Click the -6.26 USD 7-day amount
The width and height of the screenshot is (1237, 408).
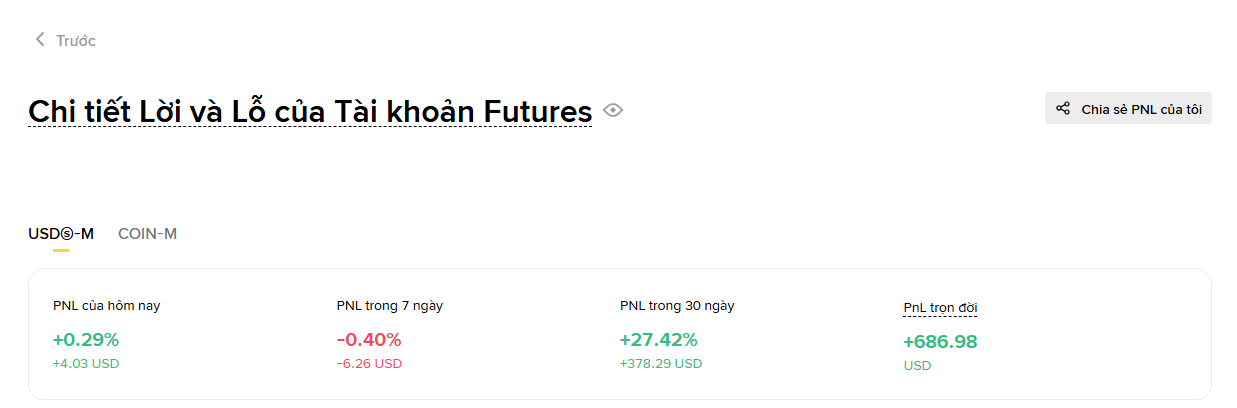[x=369, y=364]
